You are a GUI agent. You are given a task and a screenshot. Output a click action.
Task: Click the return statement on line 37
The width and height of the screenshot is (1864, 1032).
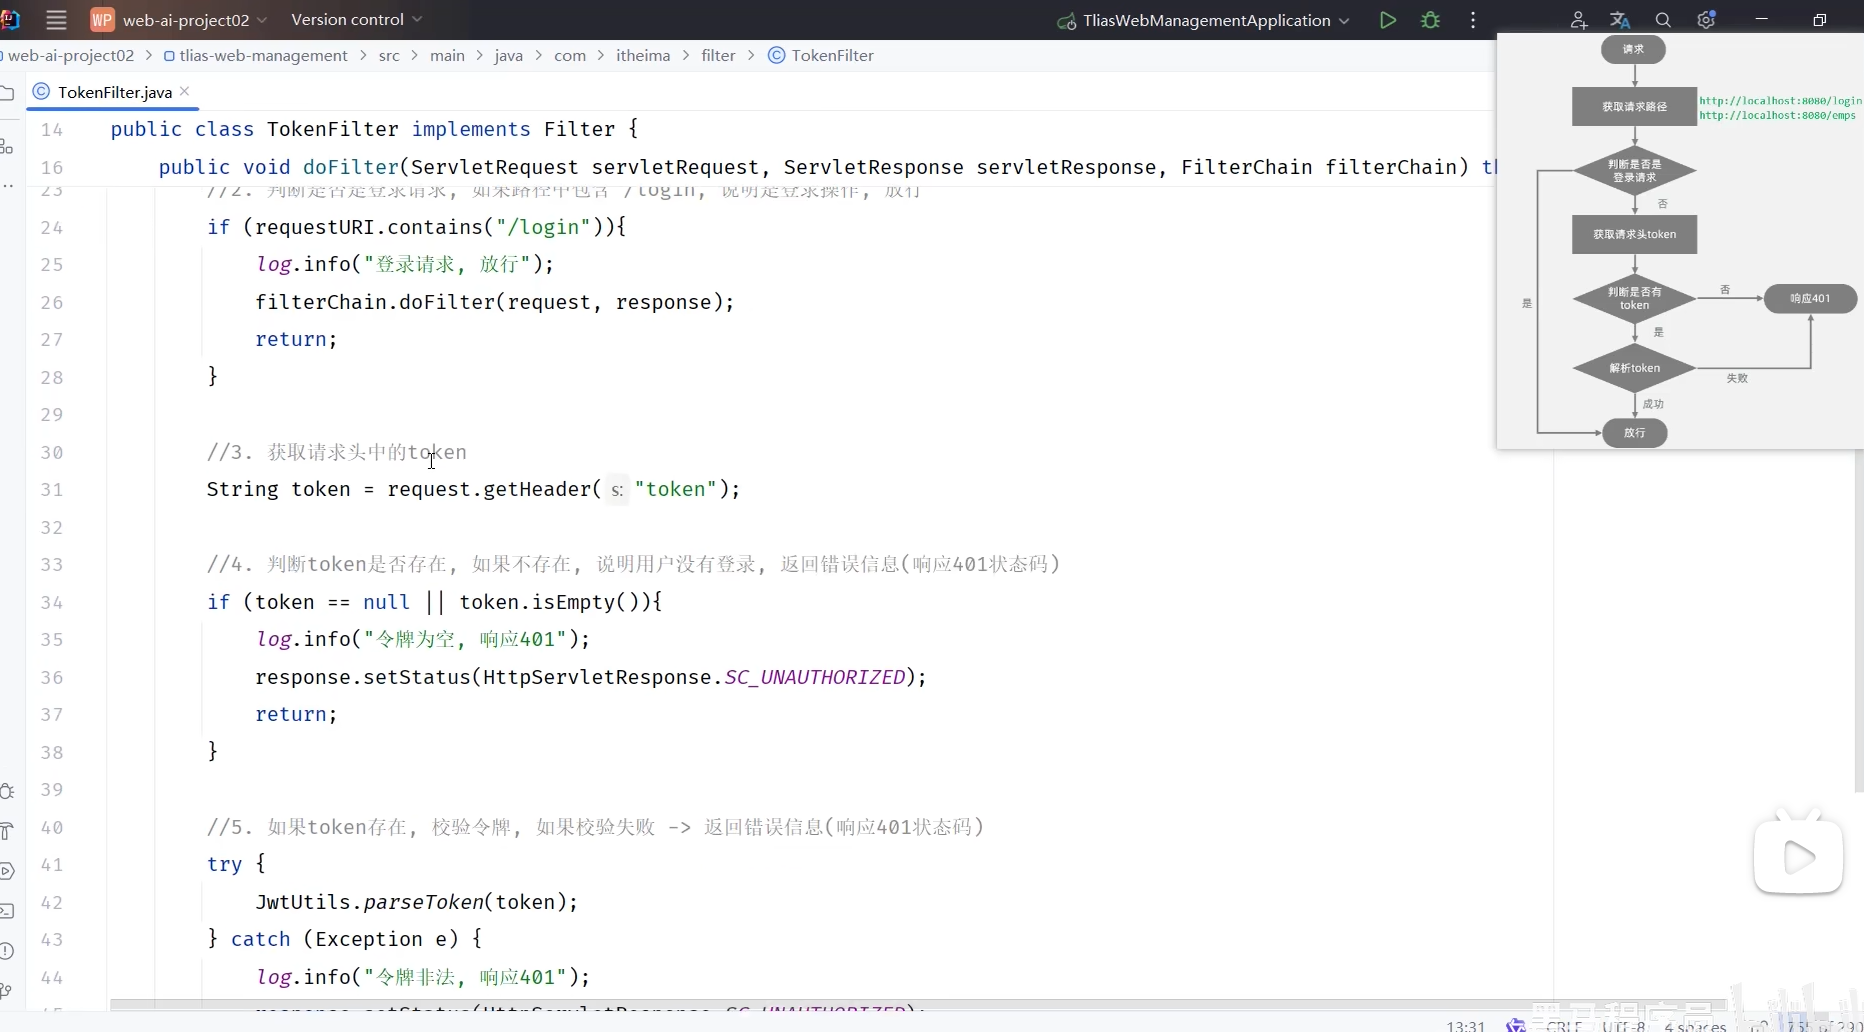(x=296, y=714)
